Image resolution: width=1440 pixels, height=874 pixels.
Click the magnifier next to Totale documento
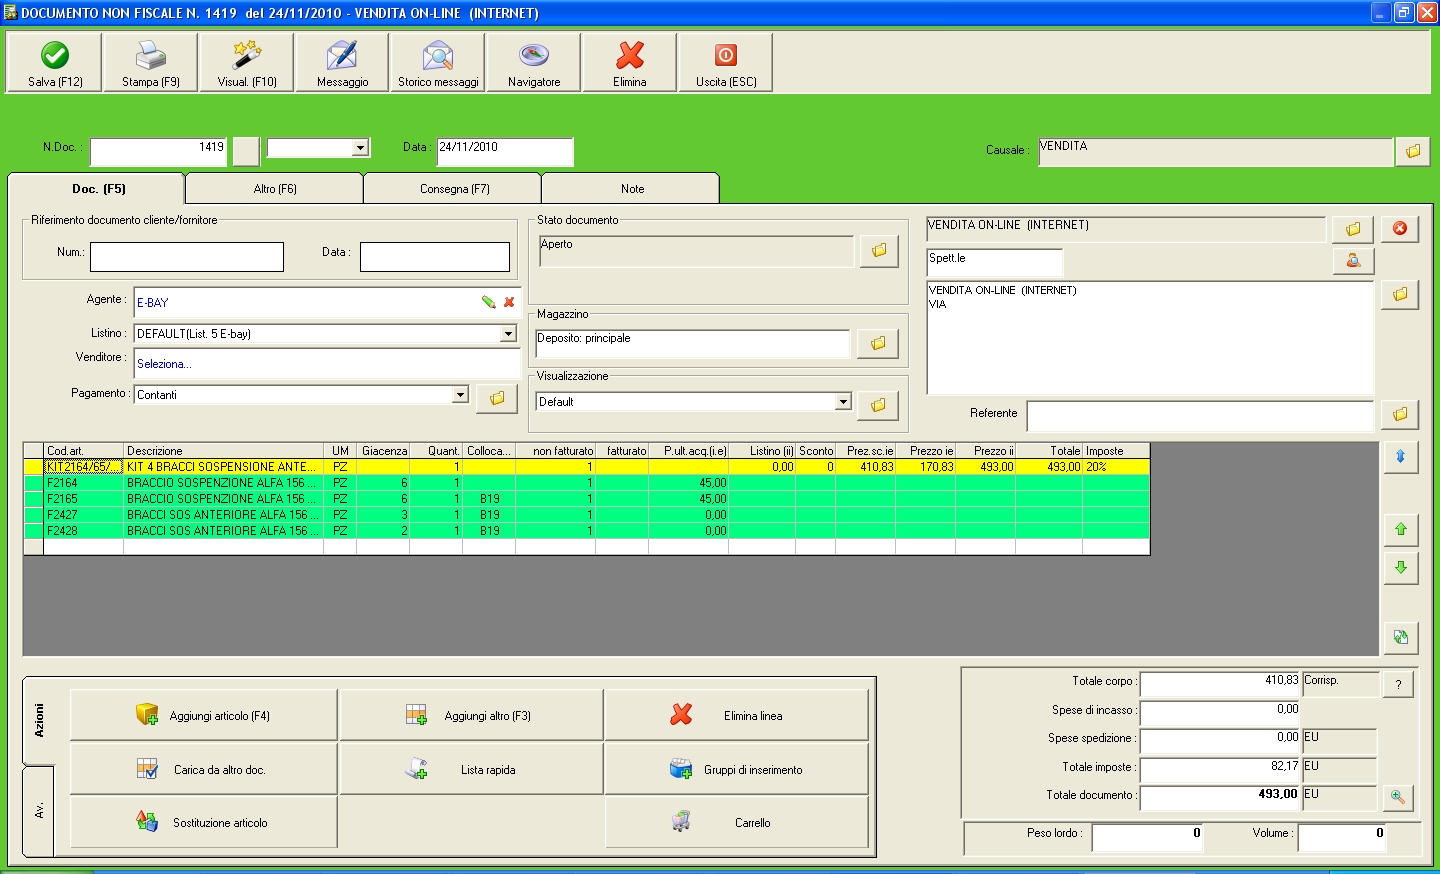tap(1398, 797)
